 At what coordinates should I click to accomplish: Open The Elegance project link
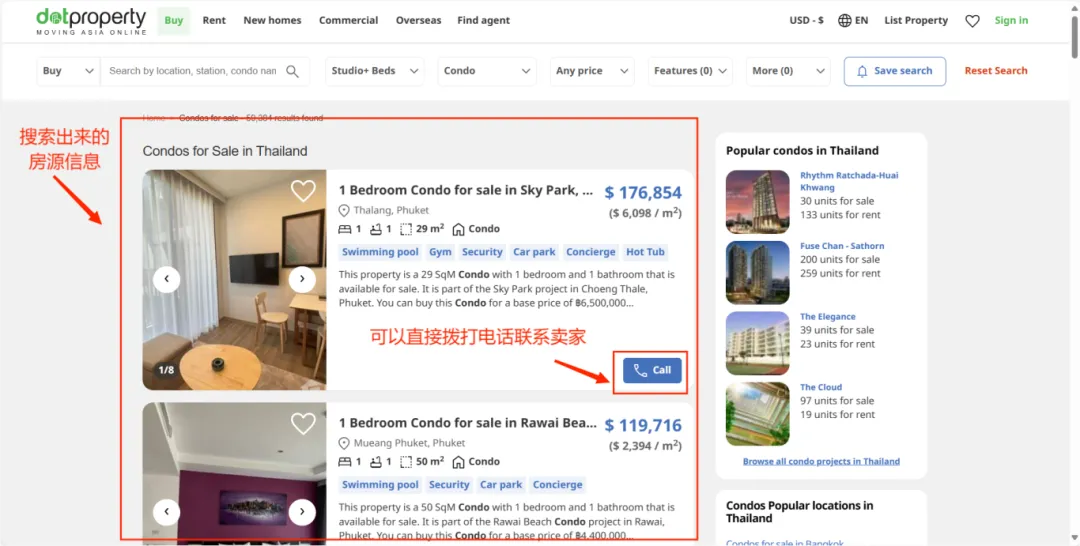827,317
